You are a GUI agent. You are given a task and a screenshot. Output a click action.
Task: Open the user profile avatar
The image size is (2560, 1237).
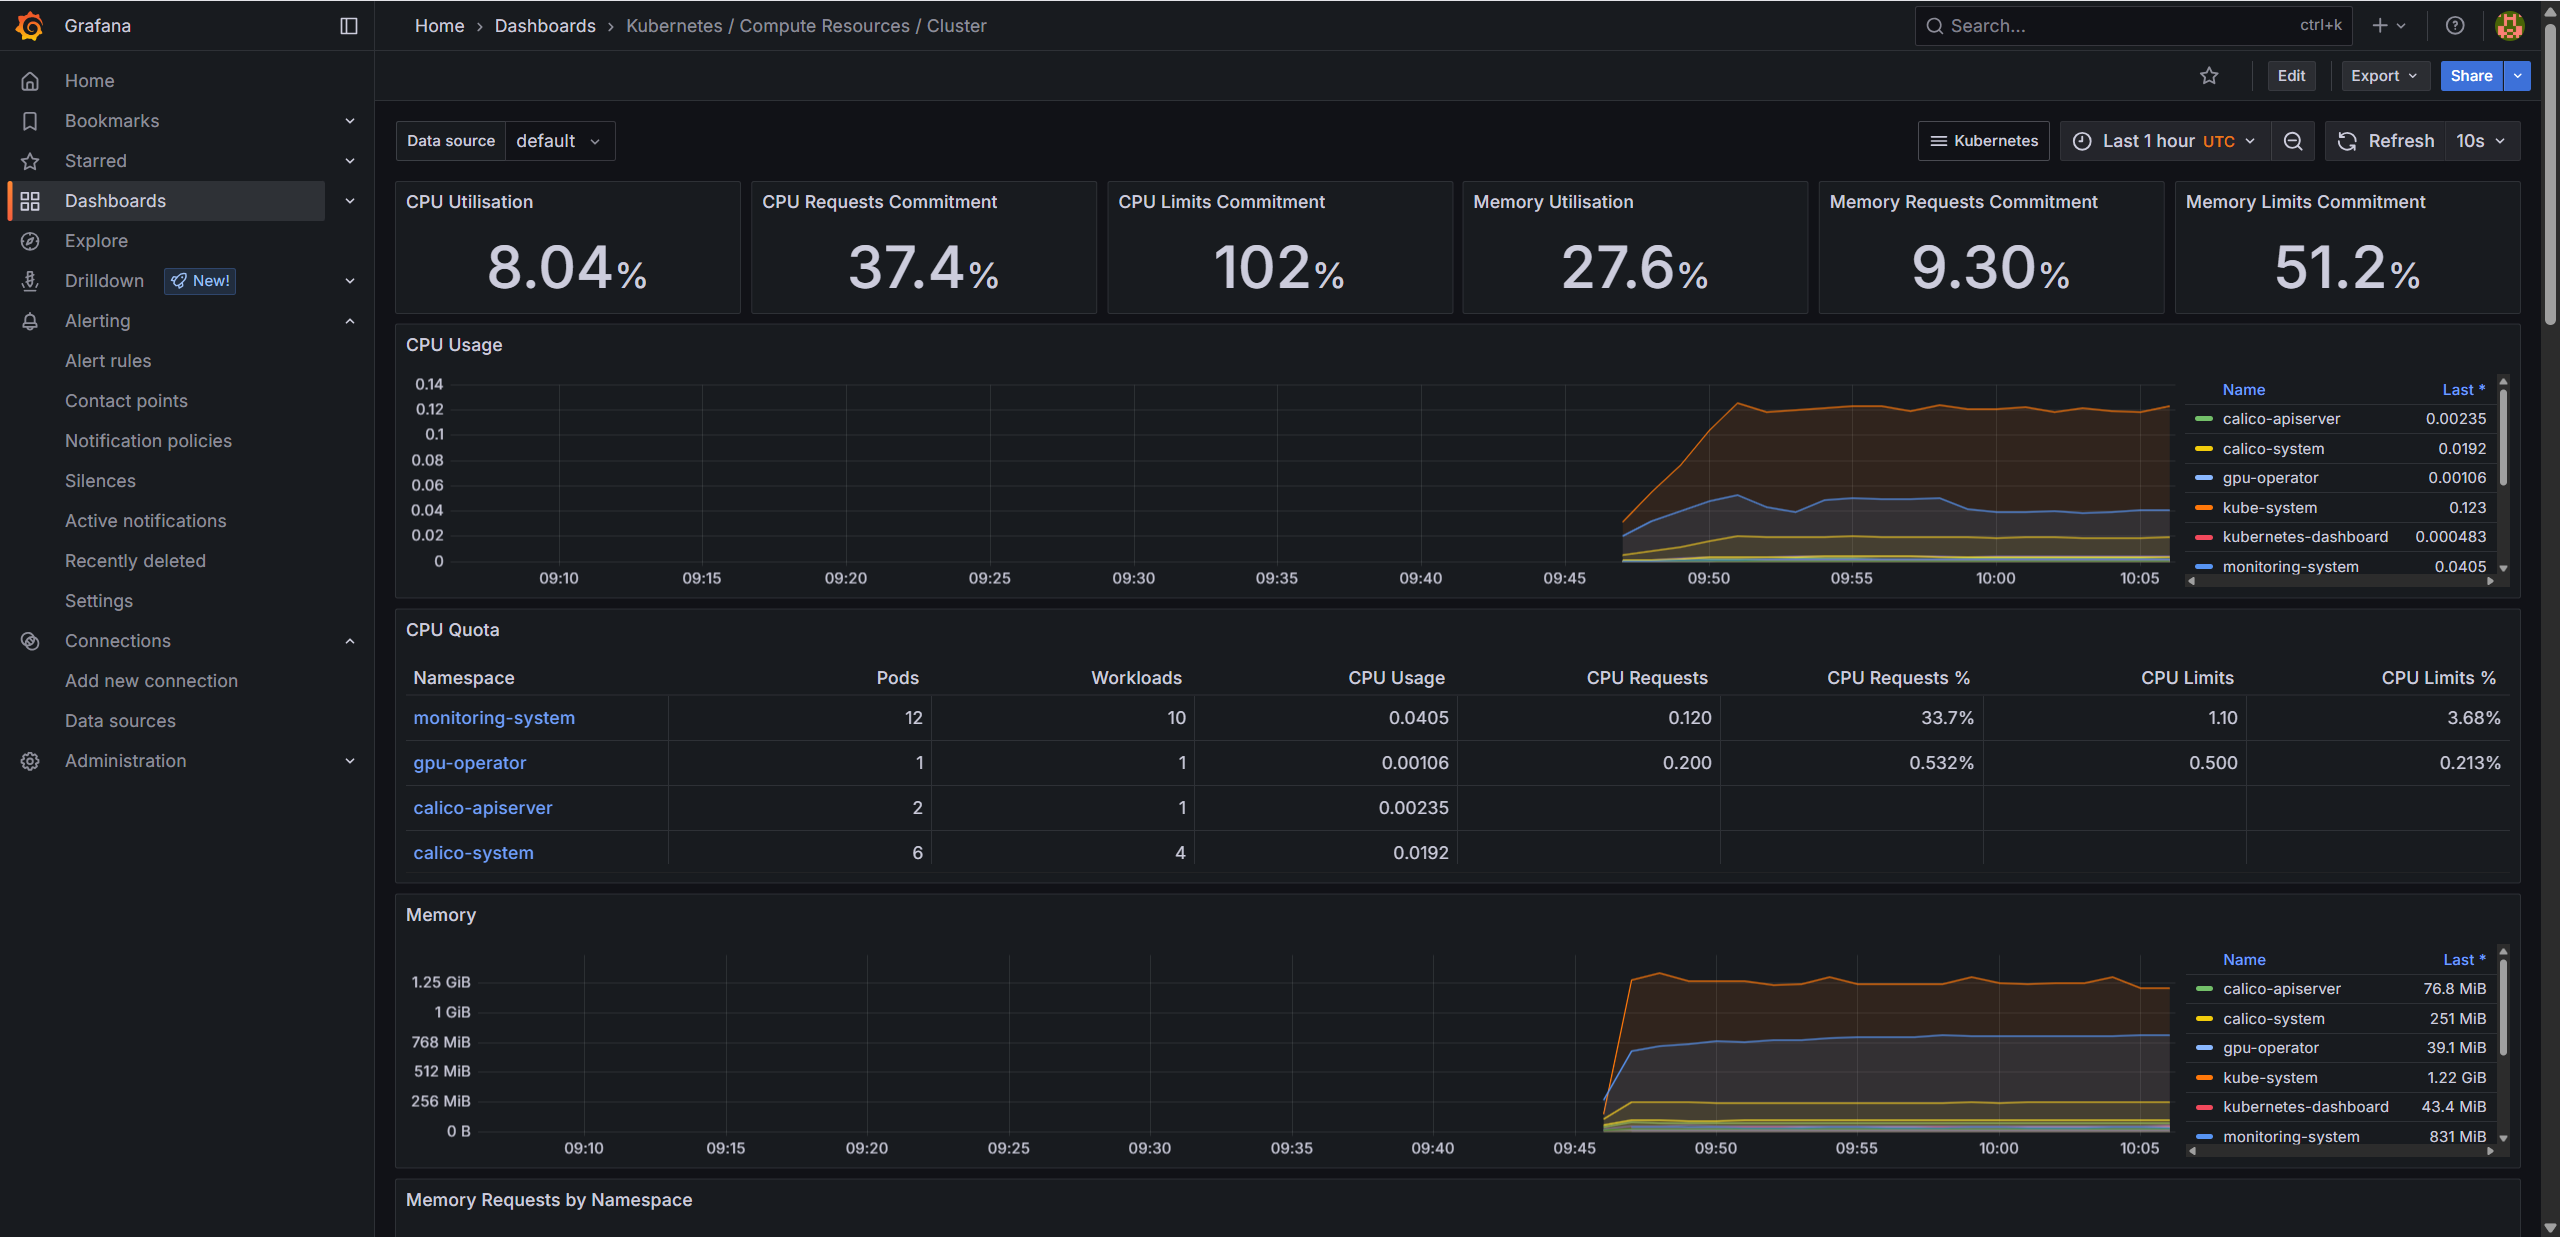tap(2509, 26)
